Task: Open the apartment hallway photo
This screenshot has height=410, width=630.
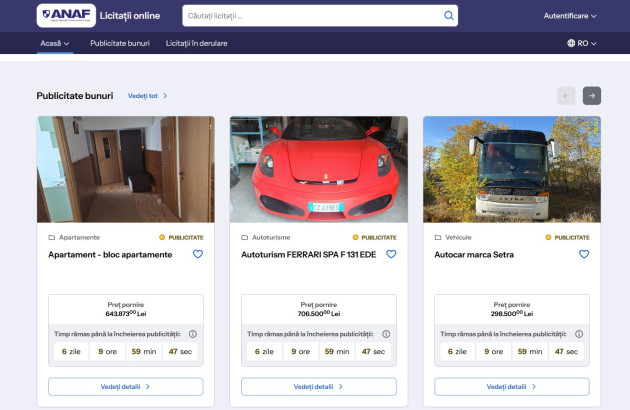Action: pyautogui.click(x=126, y=169)
